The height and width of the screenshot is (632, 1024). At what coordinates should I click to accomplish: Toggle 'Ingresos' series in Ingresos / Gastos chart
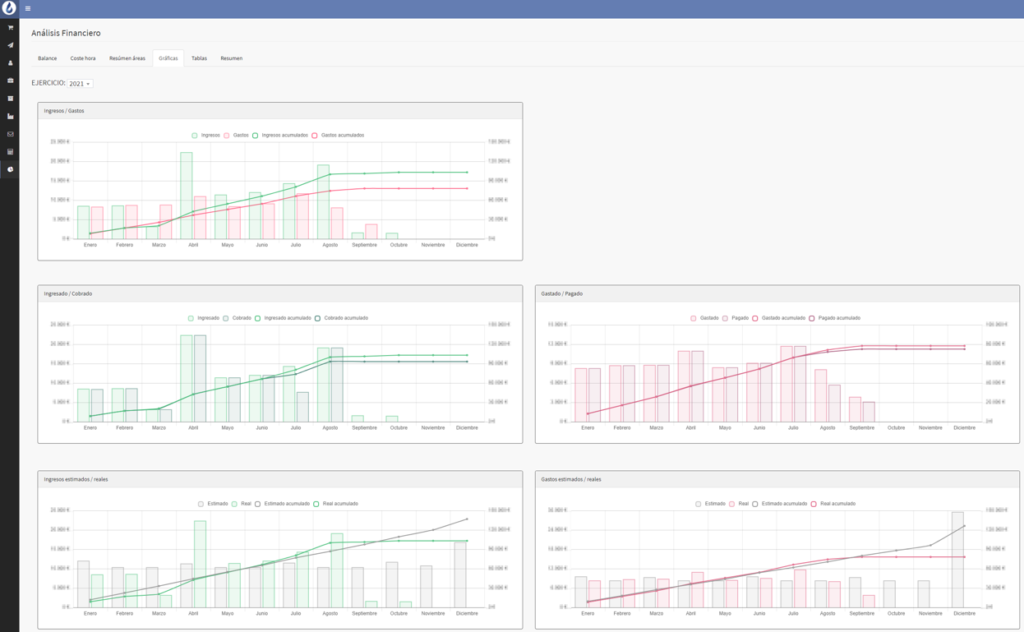point(208,134)
